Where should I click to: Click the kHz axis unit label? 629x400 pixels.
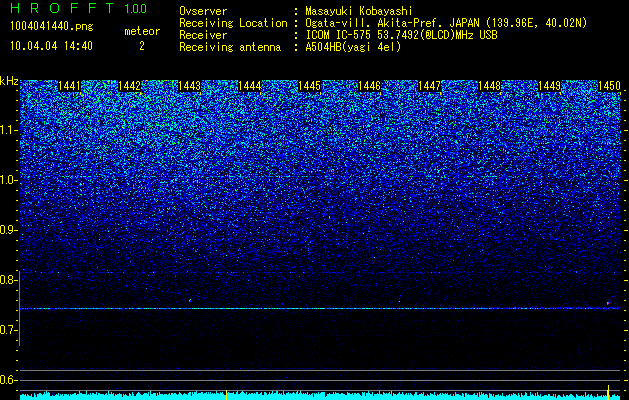[9, 81]
